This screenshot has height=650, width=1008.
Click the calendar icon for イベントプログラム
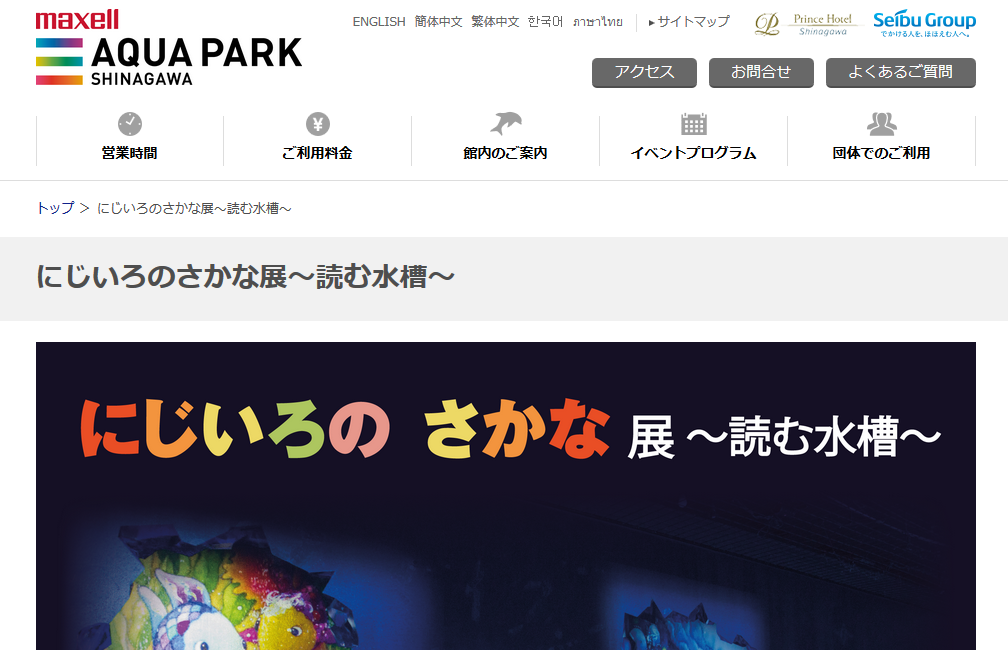694,123
